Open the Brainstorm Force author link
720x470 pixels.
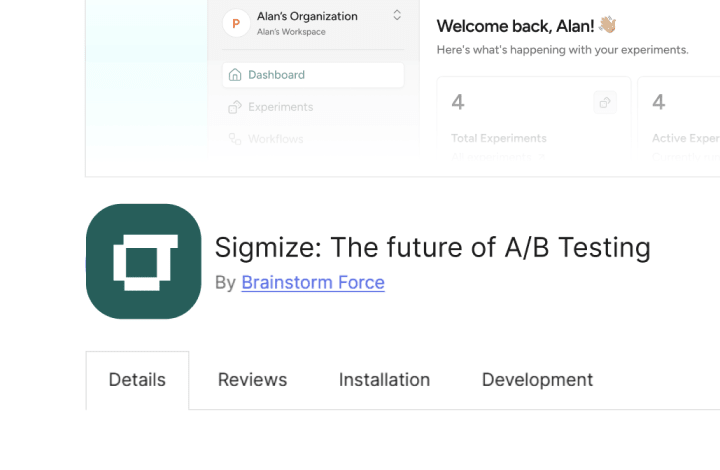point(313,282)
